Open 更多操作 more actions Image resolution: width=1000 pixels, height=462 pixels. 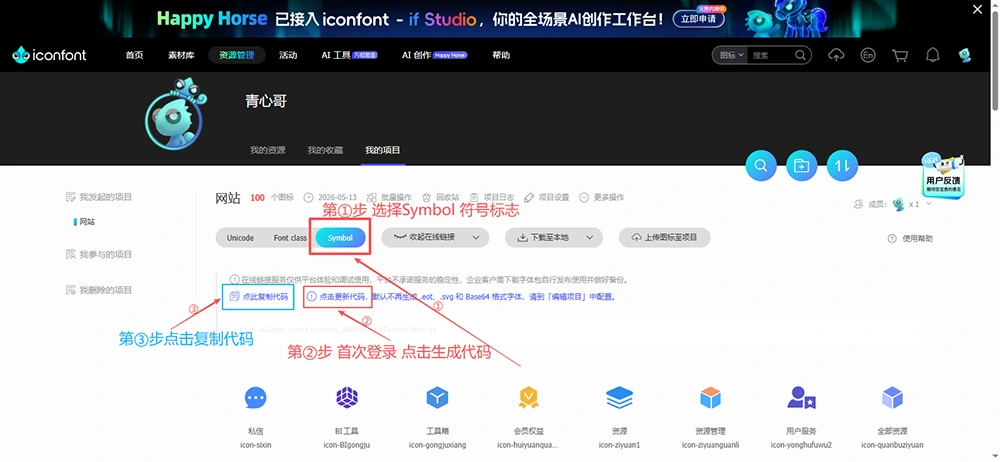602,198
